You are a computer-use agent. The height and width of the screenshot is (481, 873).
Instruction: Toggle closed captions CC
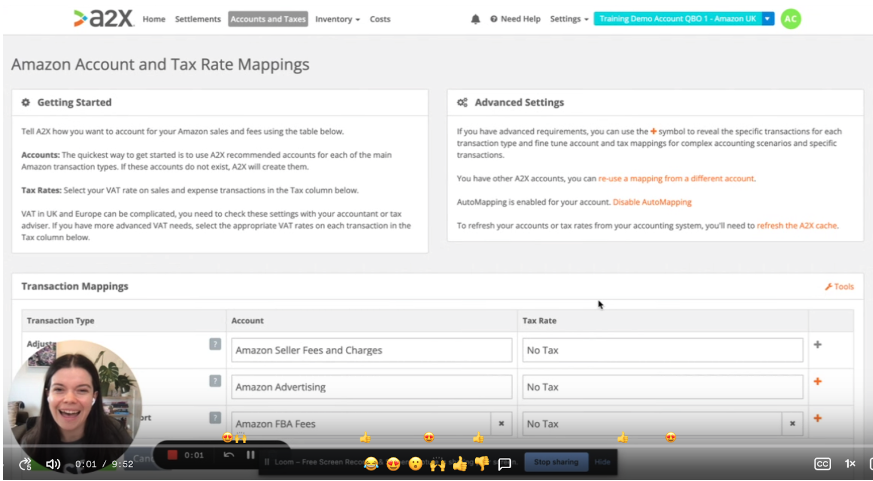tap(822, 464)
